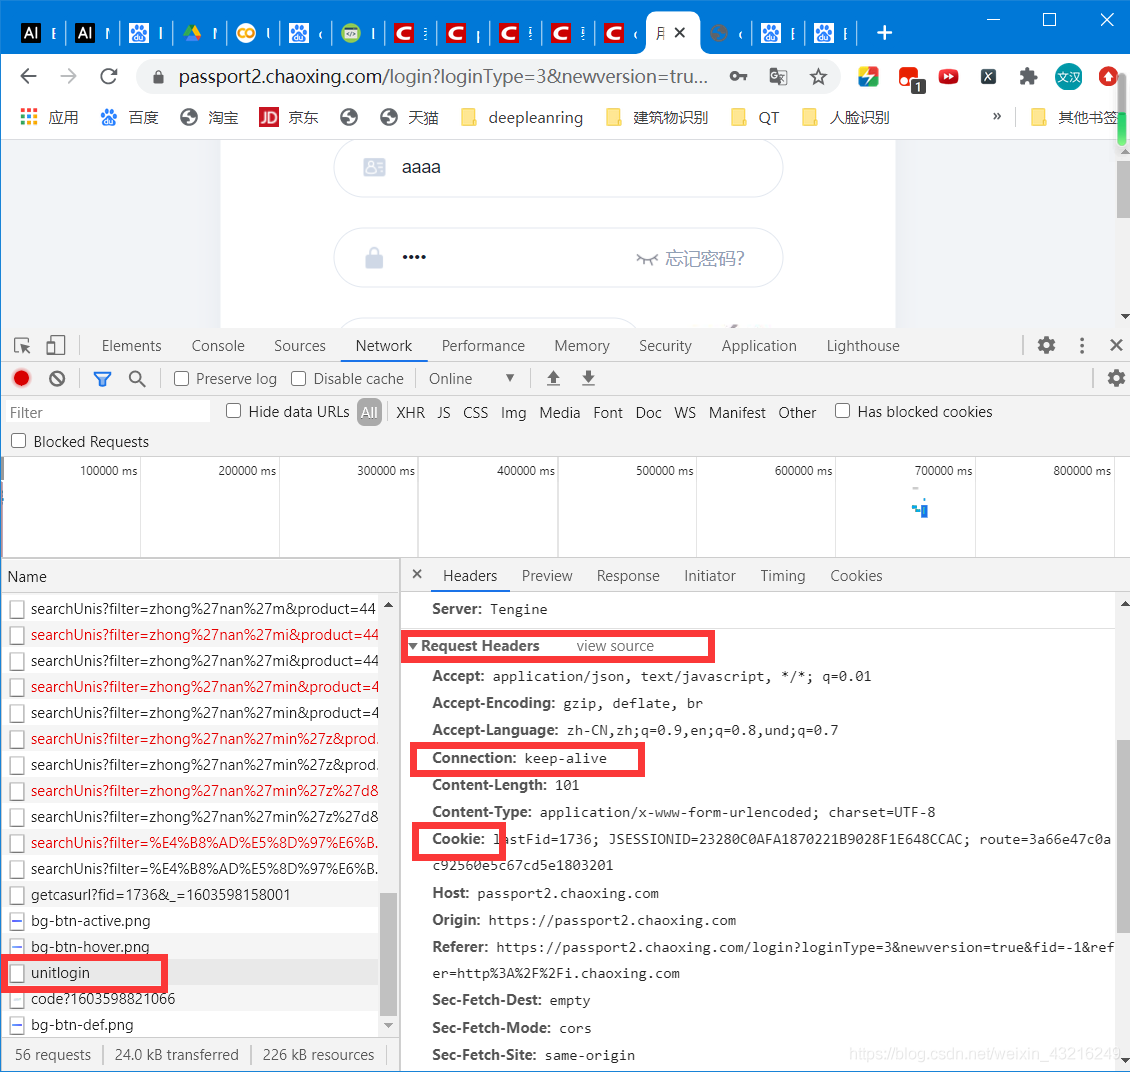Import HAR file with upload arrow
The height and width of the screenshot is (1072, 1130).
(x=553, y=378)
